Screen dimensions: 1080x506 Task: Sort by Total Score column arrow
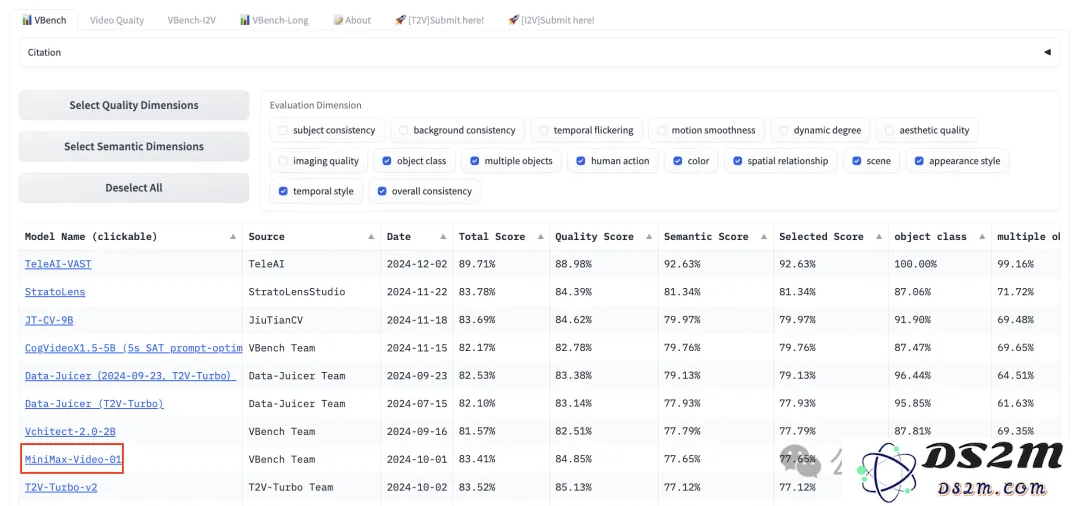click(541, 237)
